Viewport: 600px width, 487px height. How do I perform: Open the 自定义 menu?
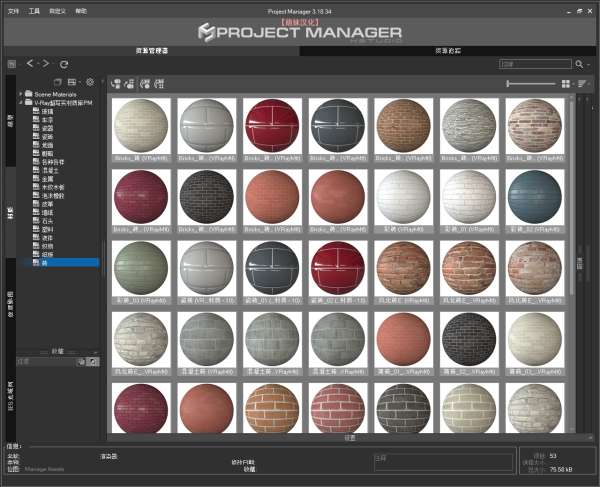click(x=57, y=11)
